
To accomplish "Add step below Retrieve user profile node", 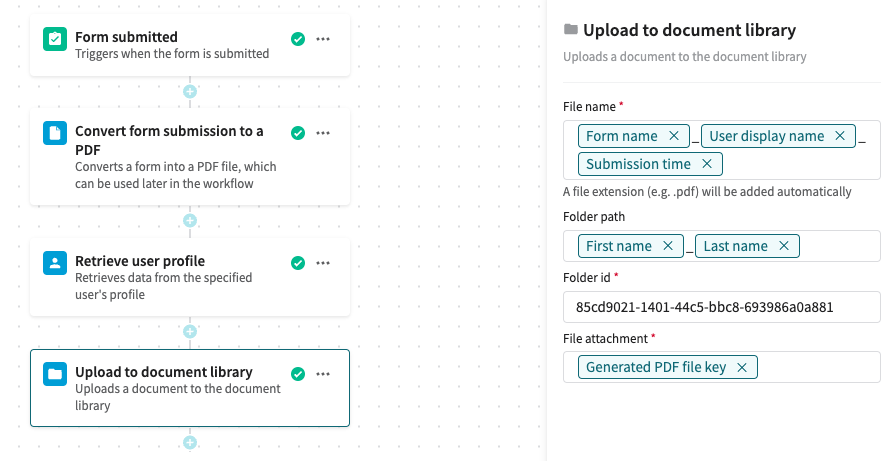I will click(x=190, y=331).
